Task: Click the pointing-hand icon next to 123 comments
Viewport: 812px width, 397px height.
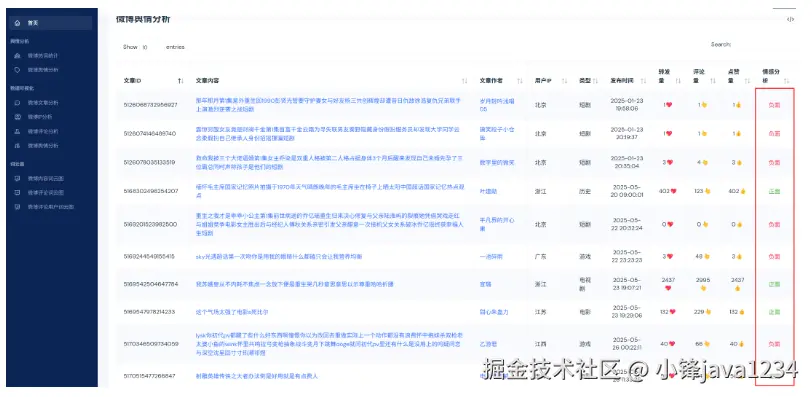Action: point(707,192)
